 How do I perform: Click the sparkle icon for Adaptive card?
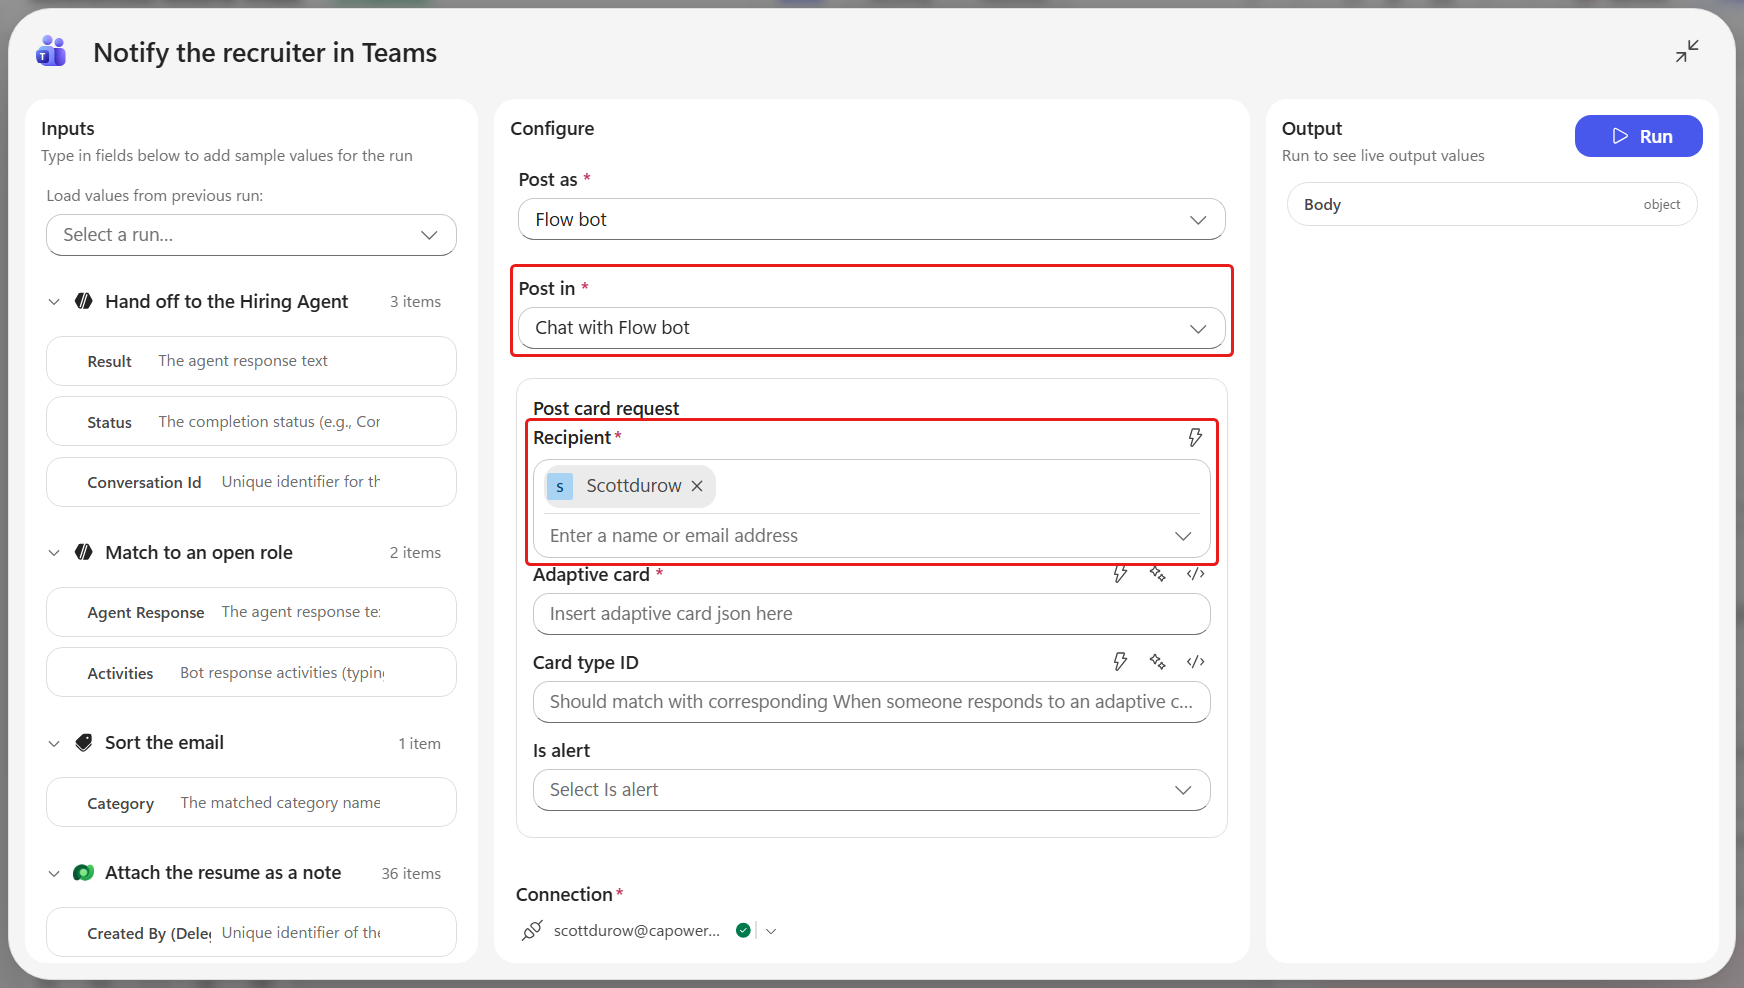pyautogui.click(x=1158, y=574)
